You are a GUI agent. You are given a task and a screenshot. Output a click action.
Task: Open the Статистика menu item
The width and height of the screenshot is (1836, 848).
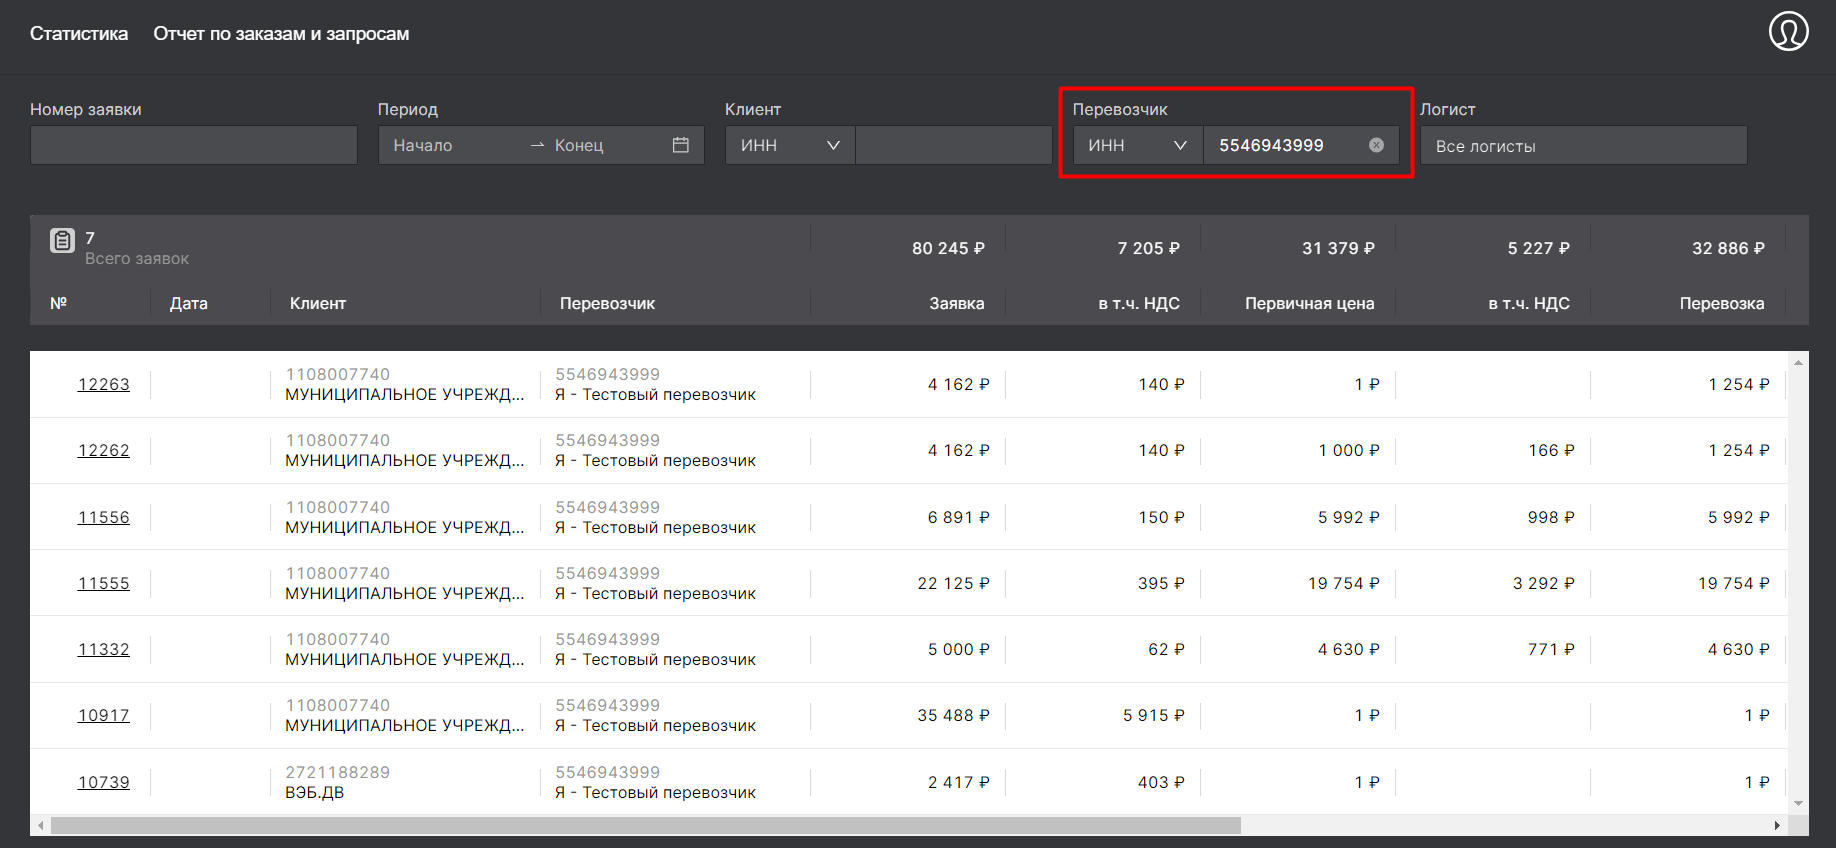click(x=79, y=33)
